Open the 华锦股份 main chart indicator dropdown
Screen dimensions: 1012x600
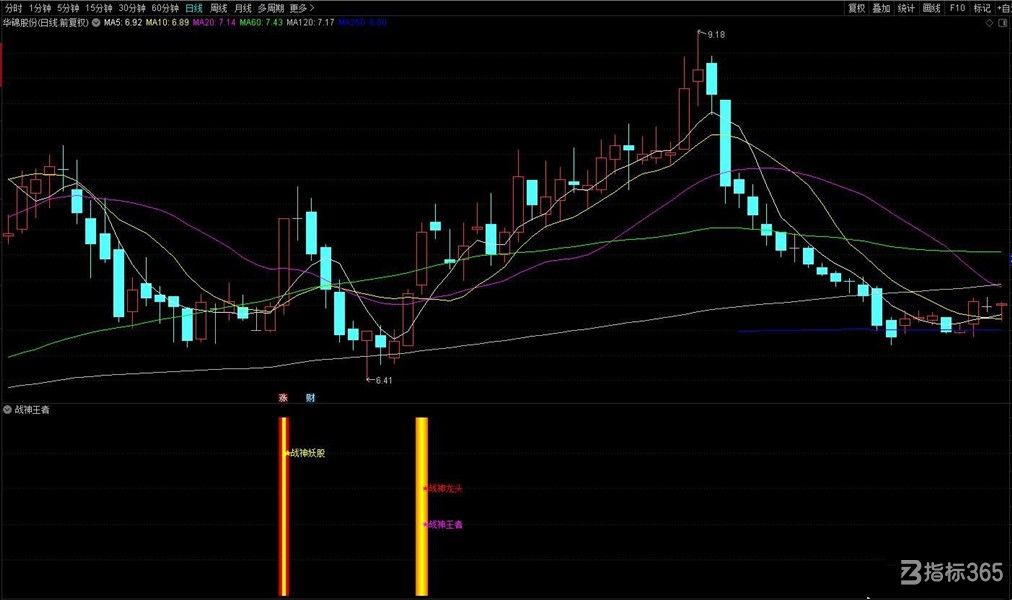(x=96, y=23)
